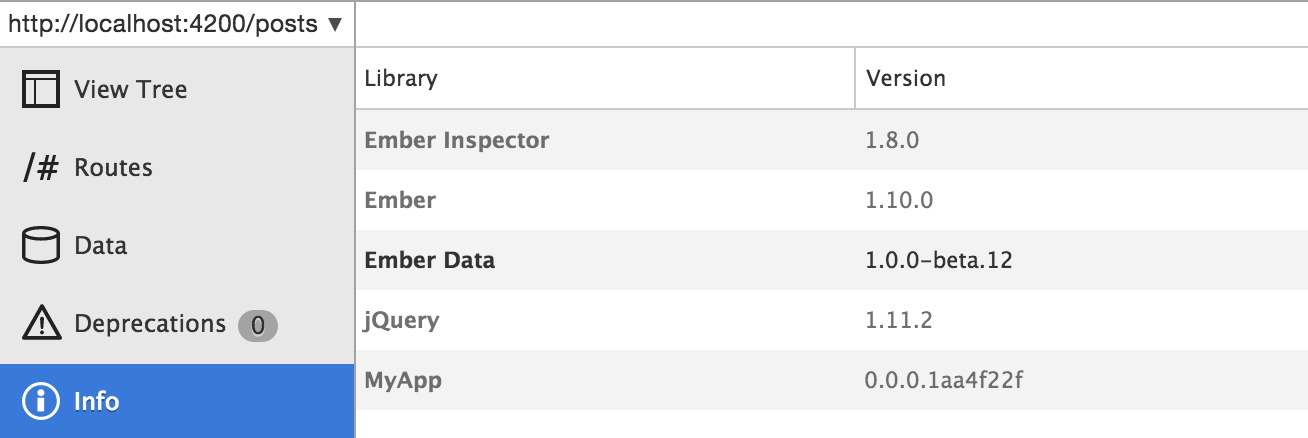The image size is (1308, 438).
Task: Click the Version column header
Action: pos(906,78)
